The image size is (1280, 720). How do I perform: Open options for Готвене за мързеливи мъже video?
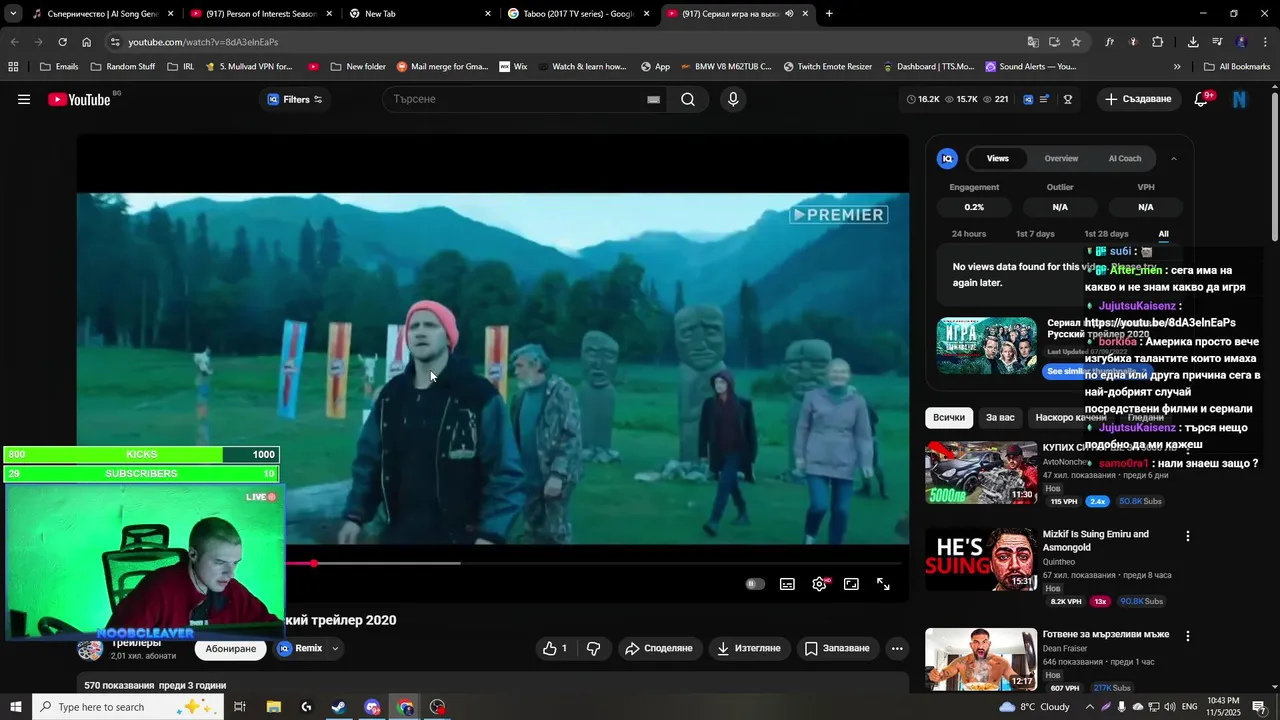pos(1188,636)
